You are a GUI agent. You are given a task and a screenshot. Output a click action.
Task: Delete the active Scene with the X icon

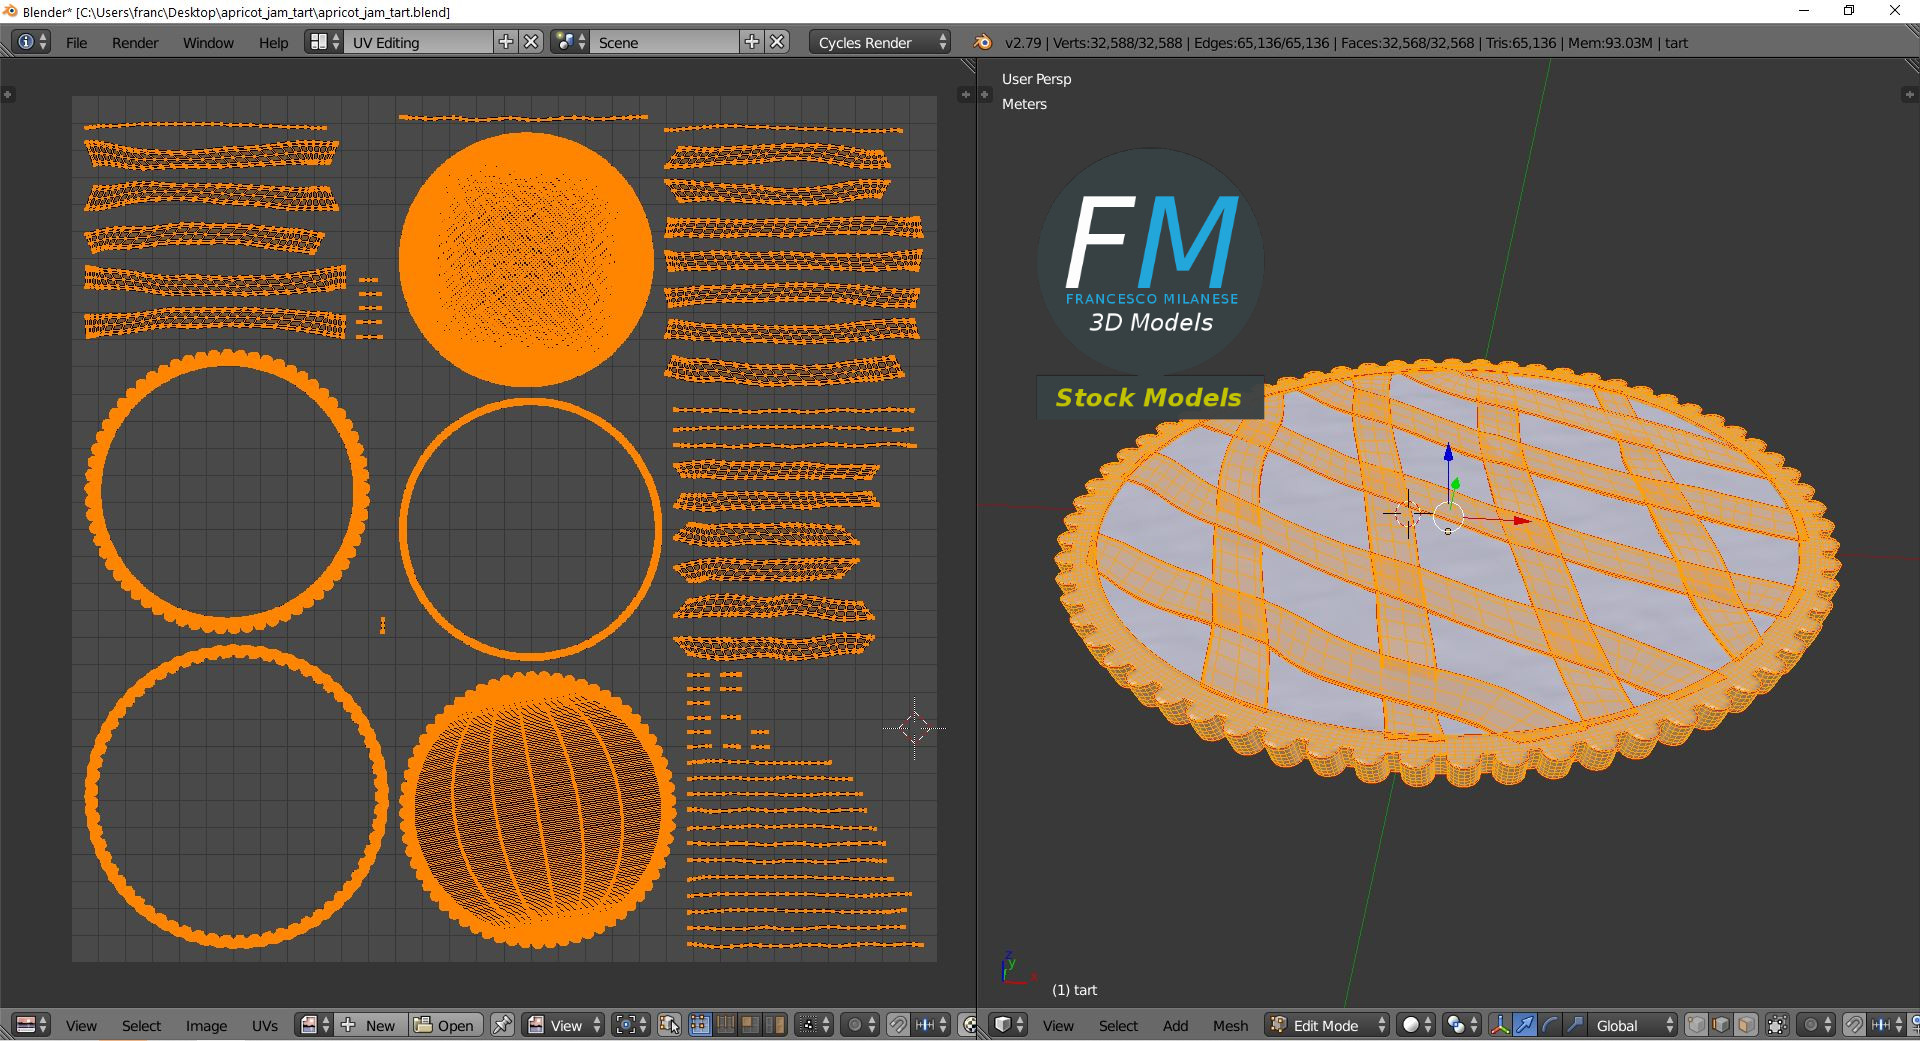[777, 42]
